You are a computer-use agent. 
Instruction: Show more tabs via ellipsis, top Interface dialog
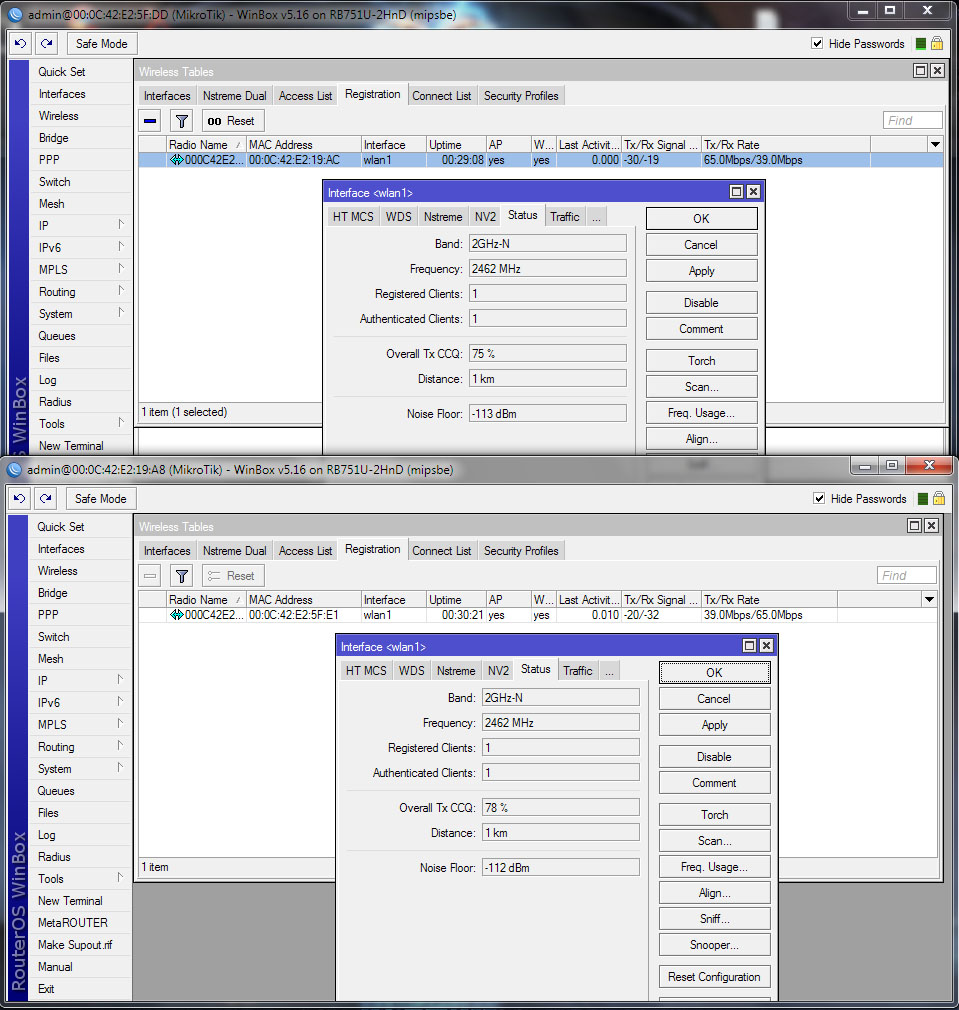pyautogui.click(x=597, y=217)
